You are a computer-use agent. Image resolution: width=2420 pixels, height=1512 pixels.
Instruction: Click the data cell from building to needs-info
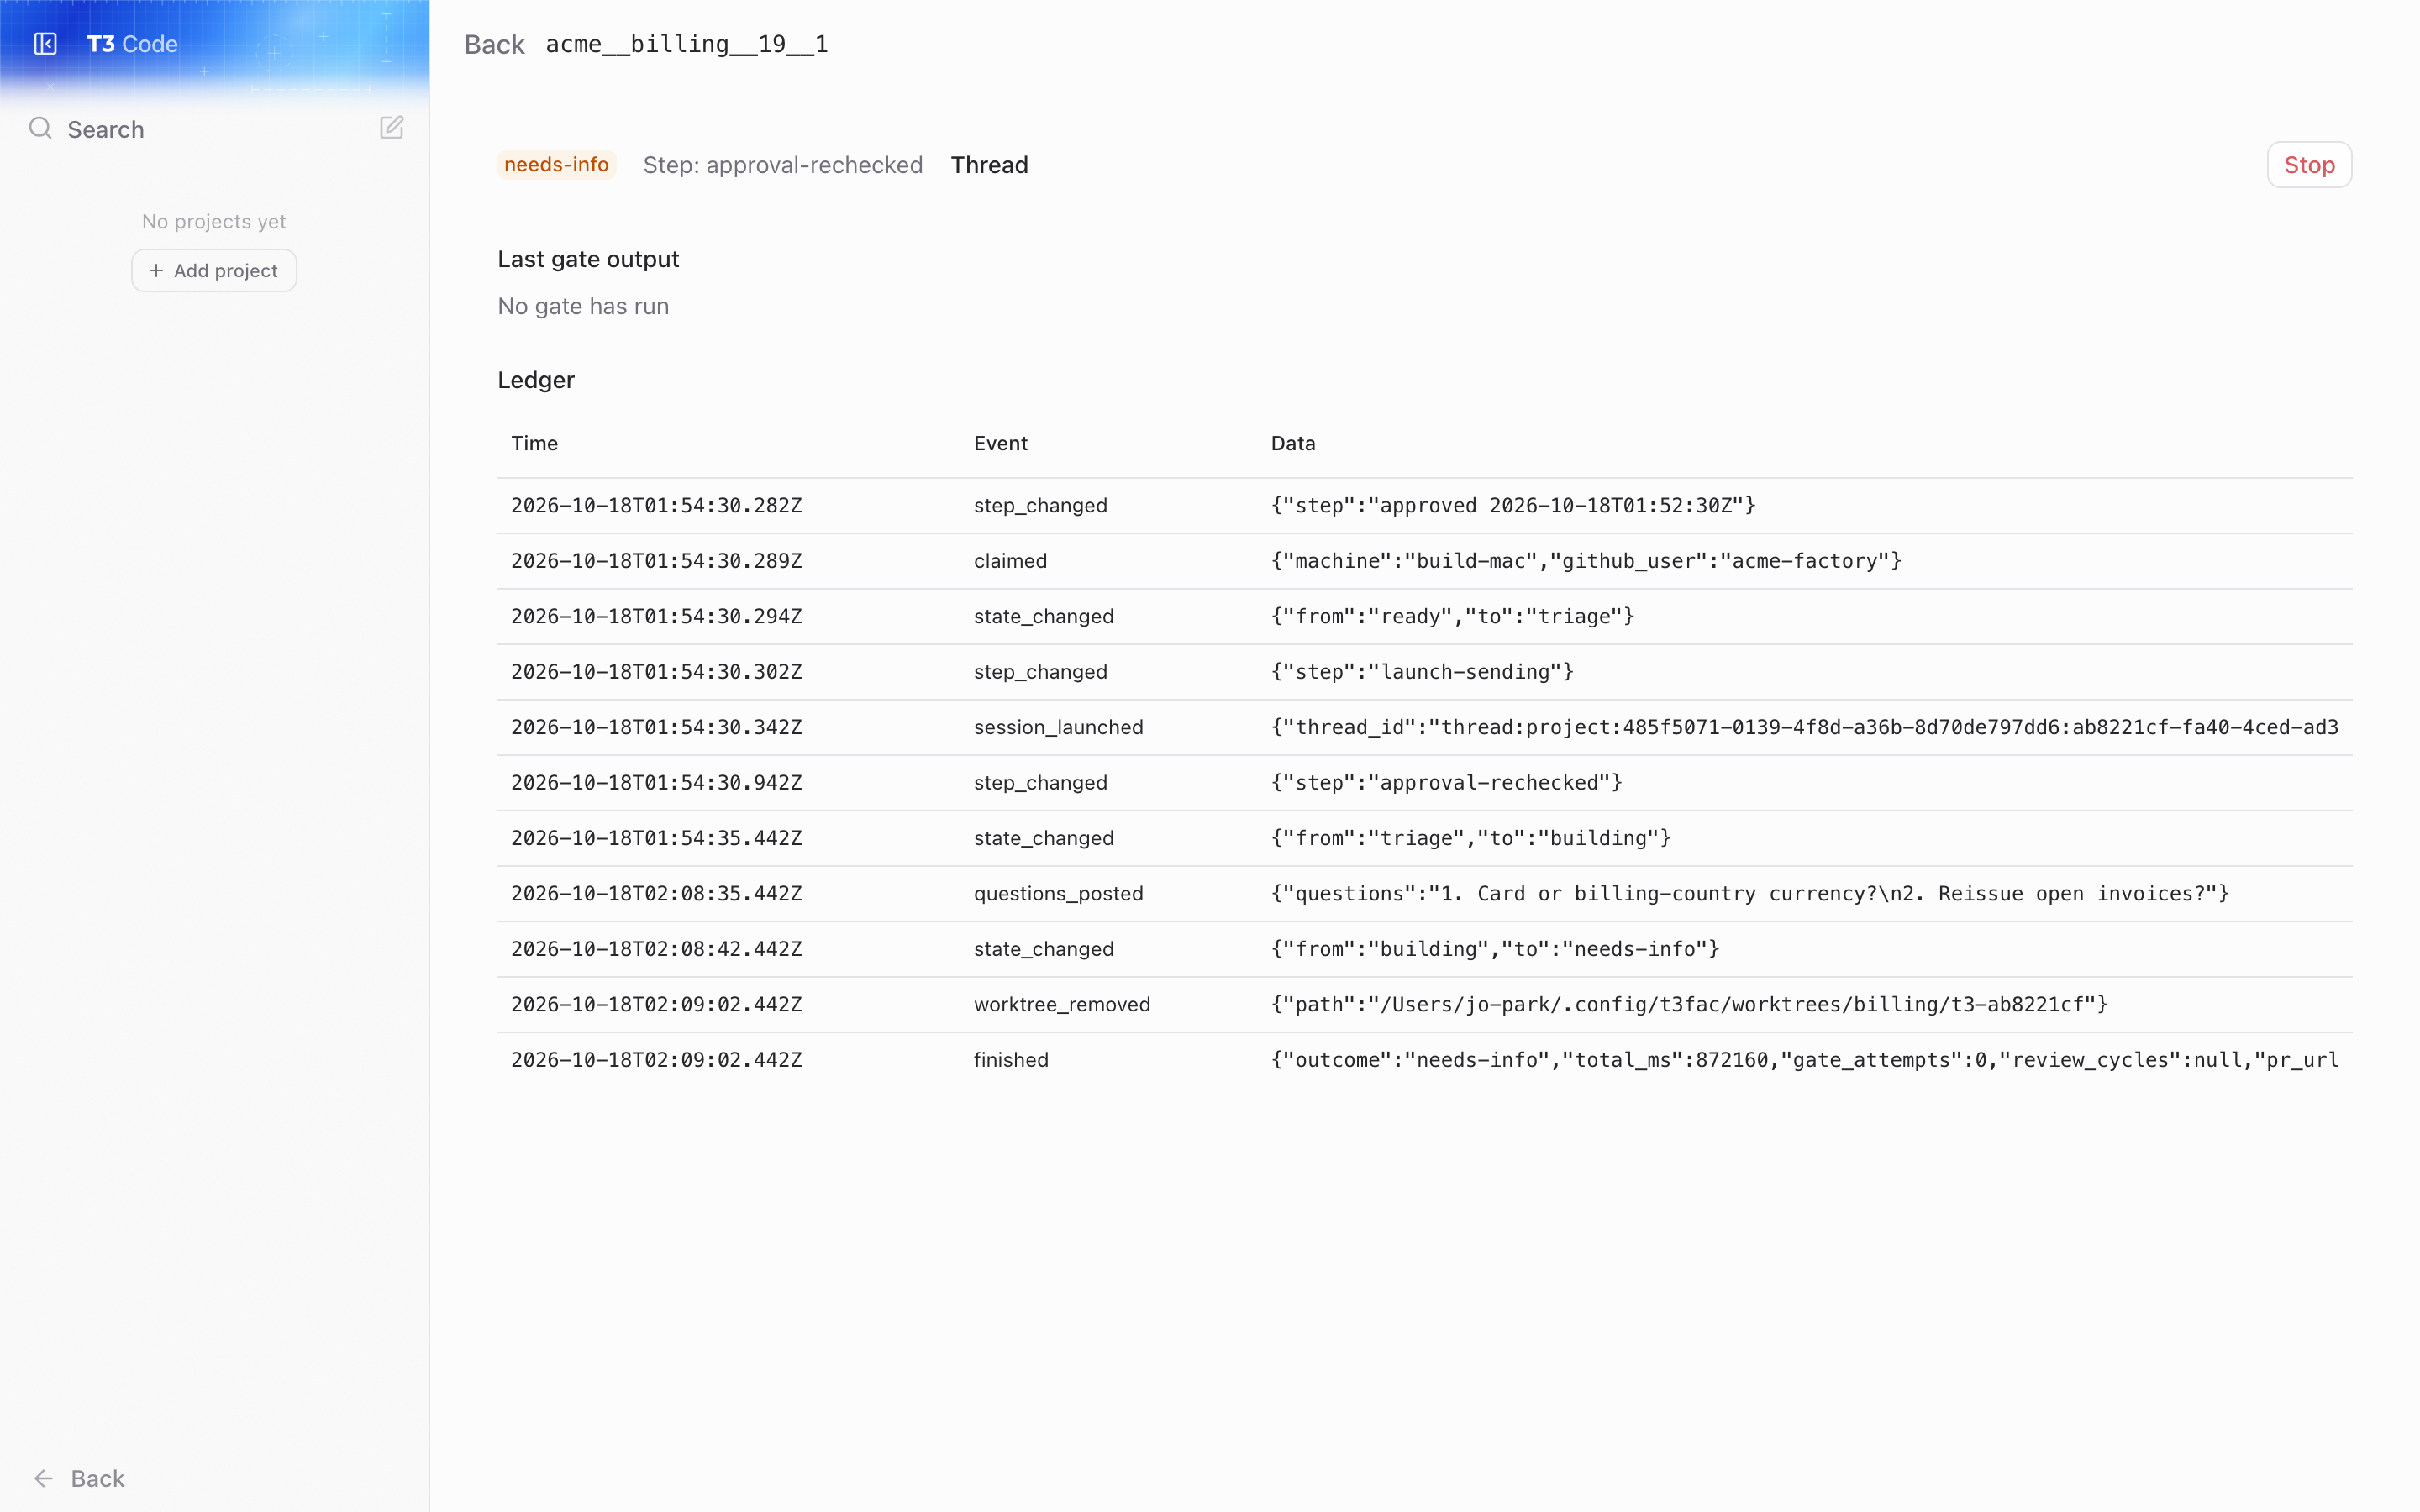pyautogui.click(x=1495, y=949)
